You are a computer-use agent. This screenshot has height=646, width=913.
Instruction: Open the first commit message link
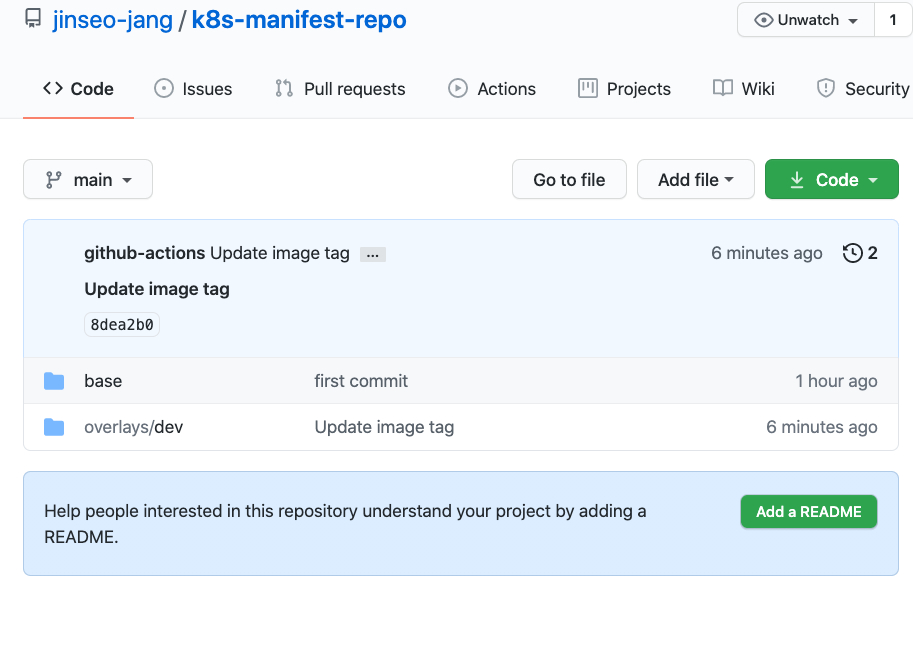[x=361, y=381]
